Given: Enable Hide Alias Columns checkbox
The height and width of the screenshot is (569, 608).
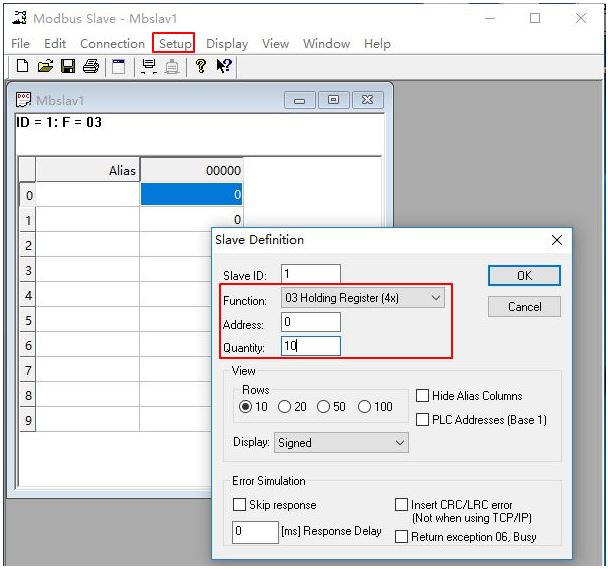Looking at the screenshot, I should [422, 396].
